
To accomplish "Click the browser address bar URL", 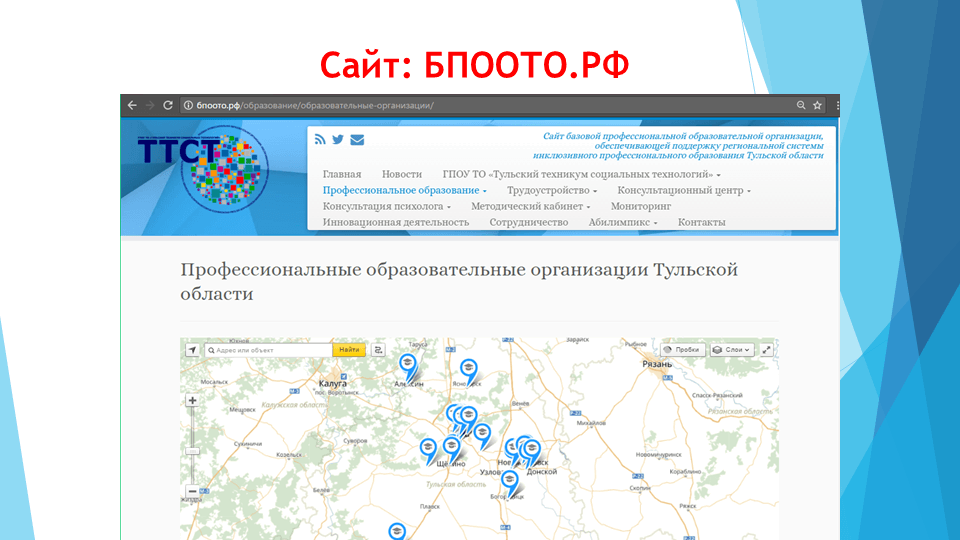I will (x=315, y=105).
